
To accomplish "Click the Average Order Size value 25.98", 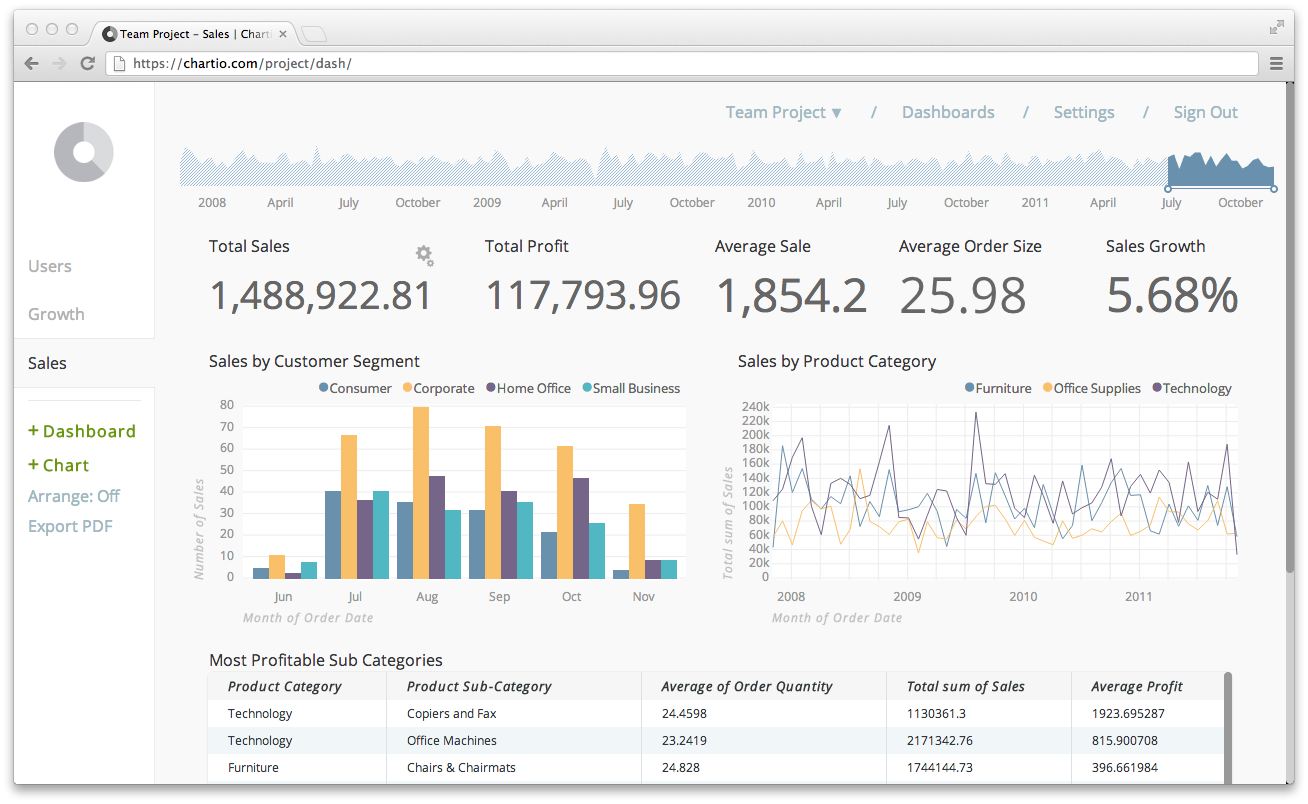I will click(x=963, y=295).
